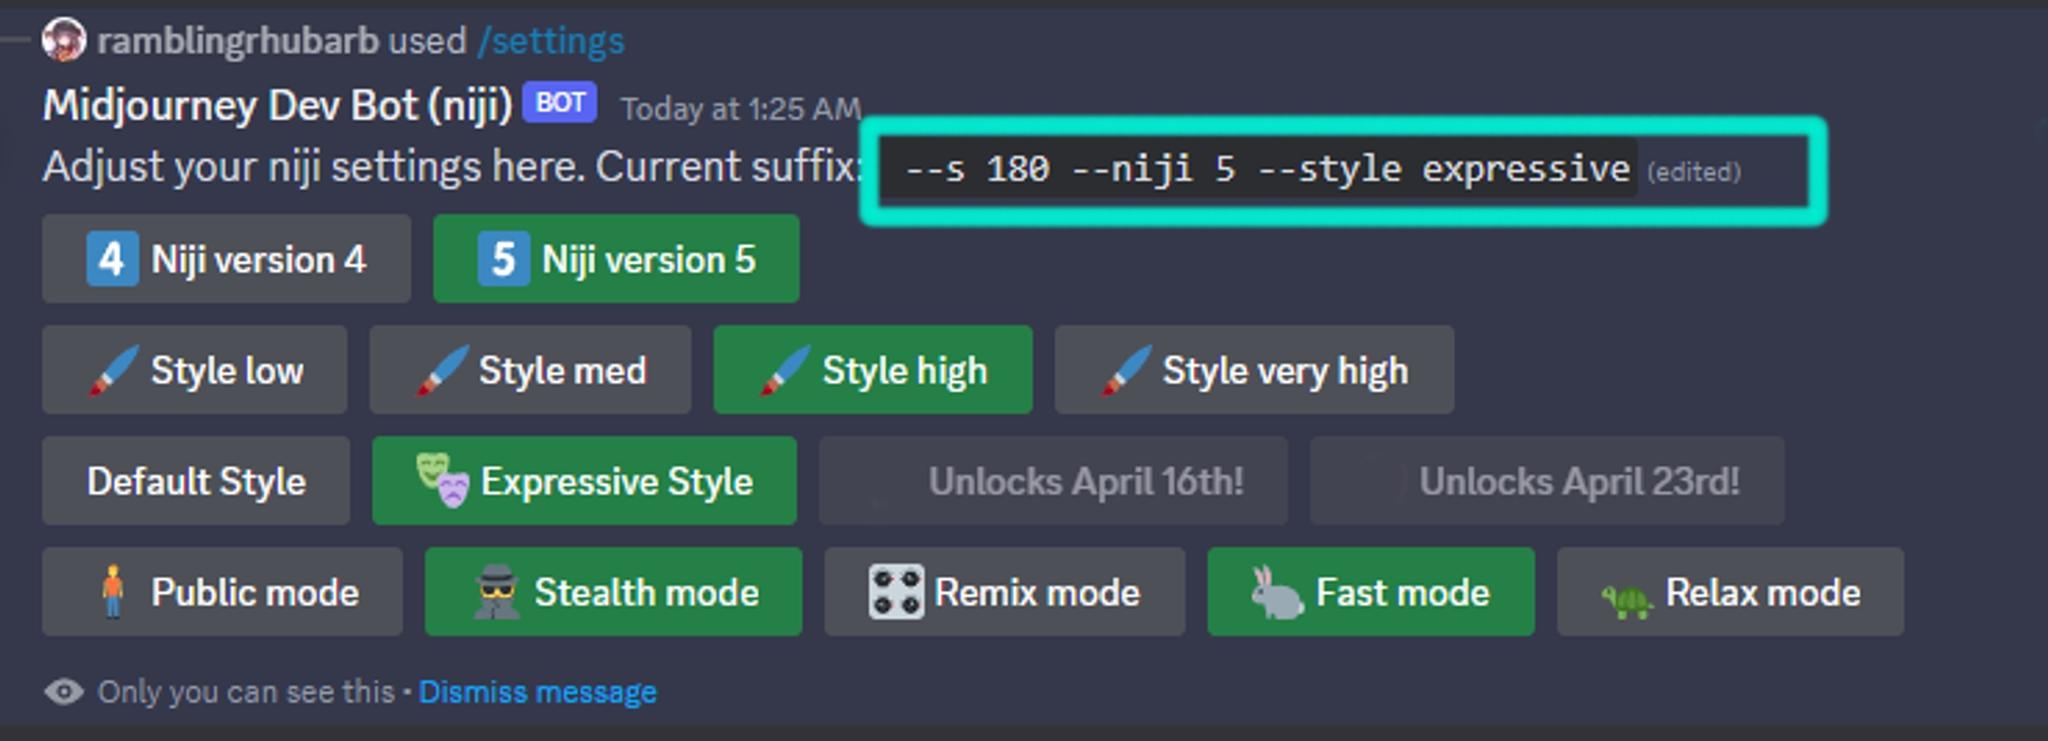
Task: Open the /settings command link
Action: [x=551, y=41]
